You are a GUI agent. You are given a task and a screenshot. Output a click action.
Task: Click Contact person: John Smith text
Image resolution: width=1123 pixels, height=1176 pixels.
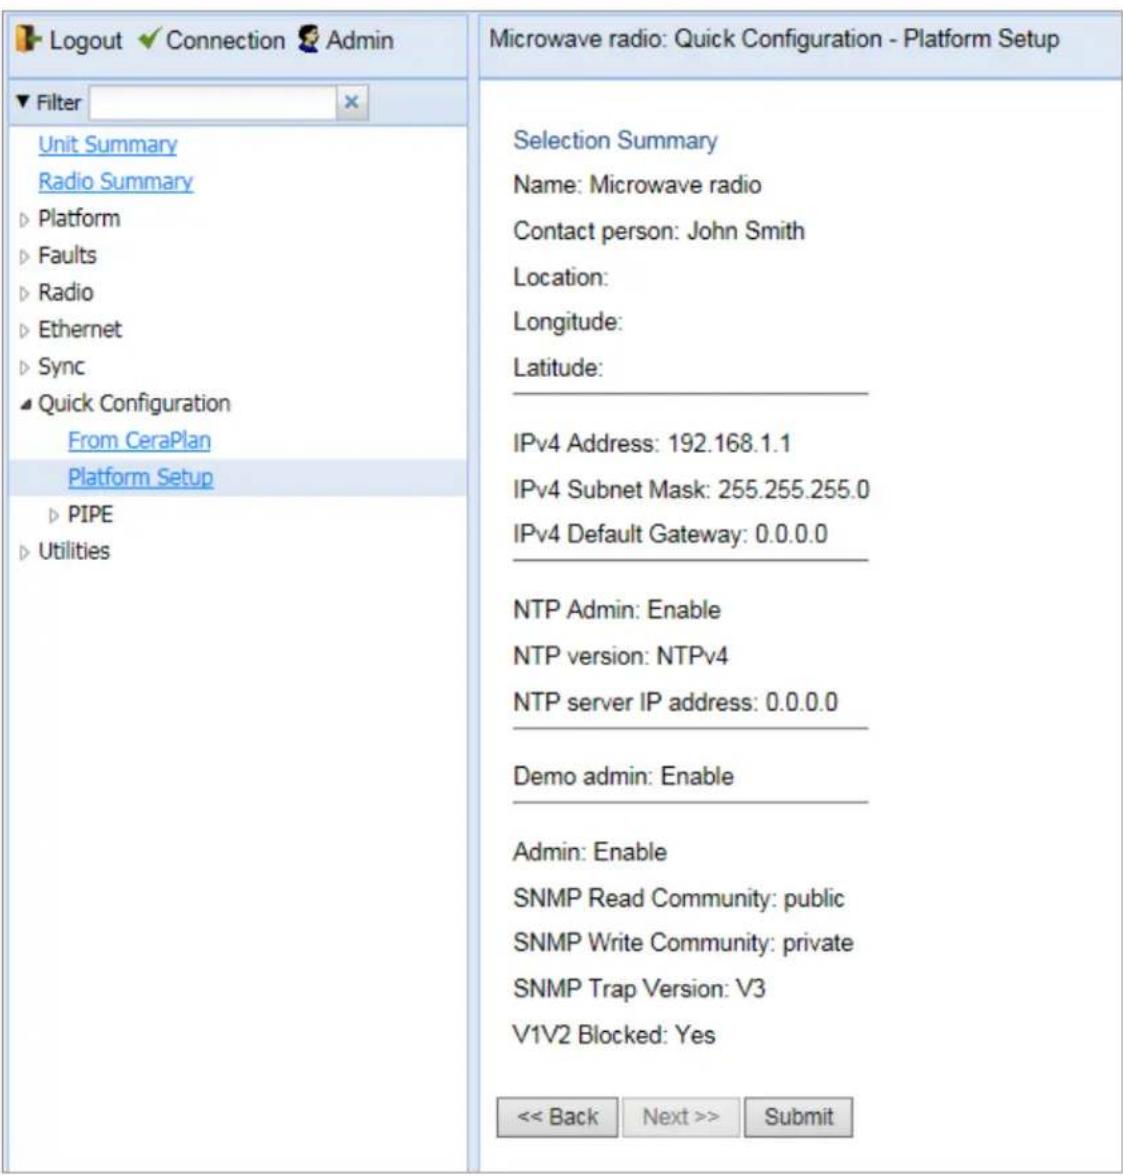tap(659, 231)
